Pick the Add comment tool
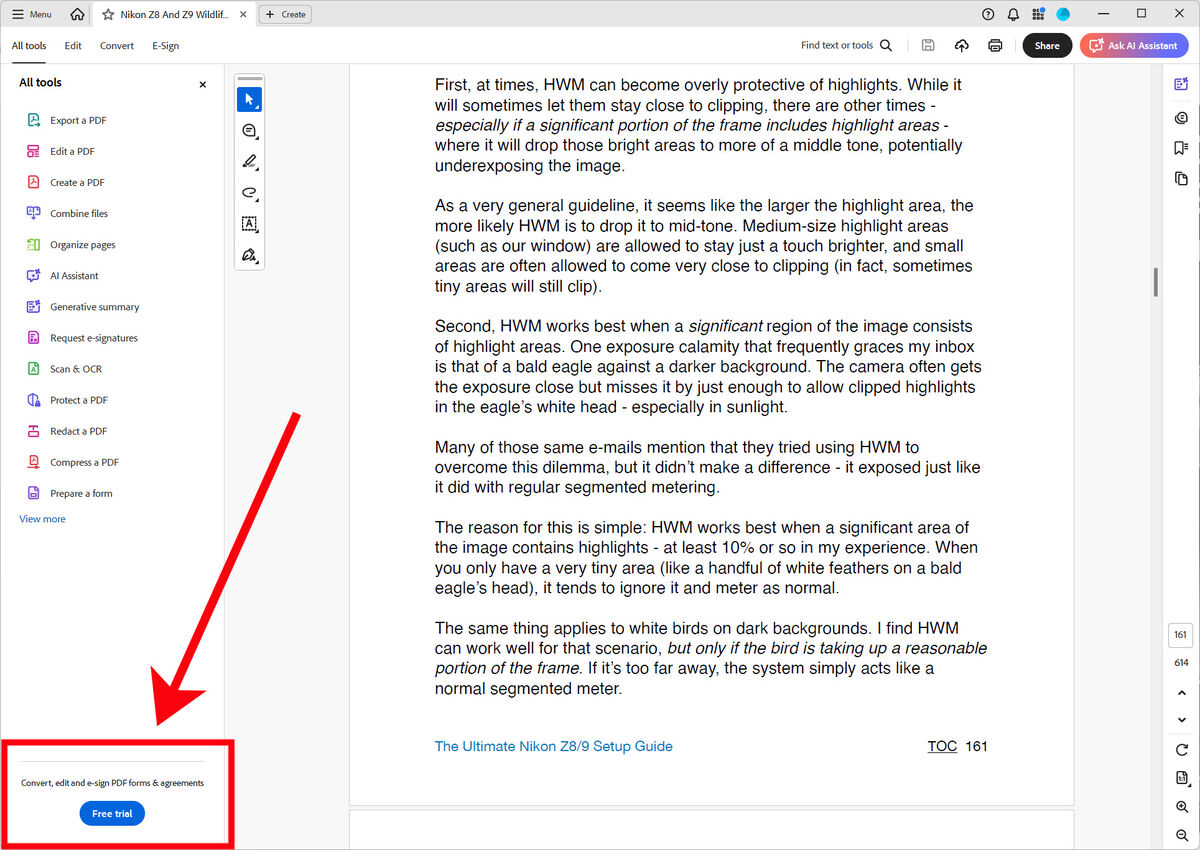Viewport: 1200px width, 850px height. [249, 131]
